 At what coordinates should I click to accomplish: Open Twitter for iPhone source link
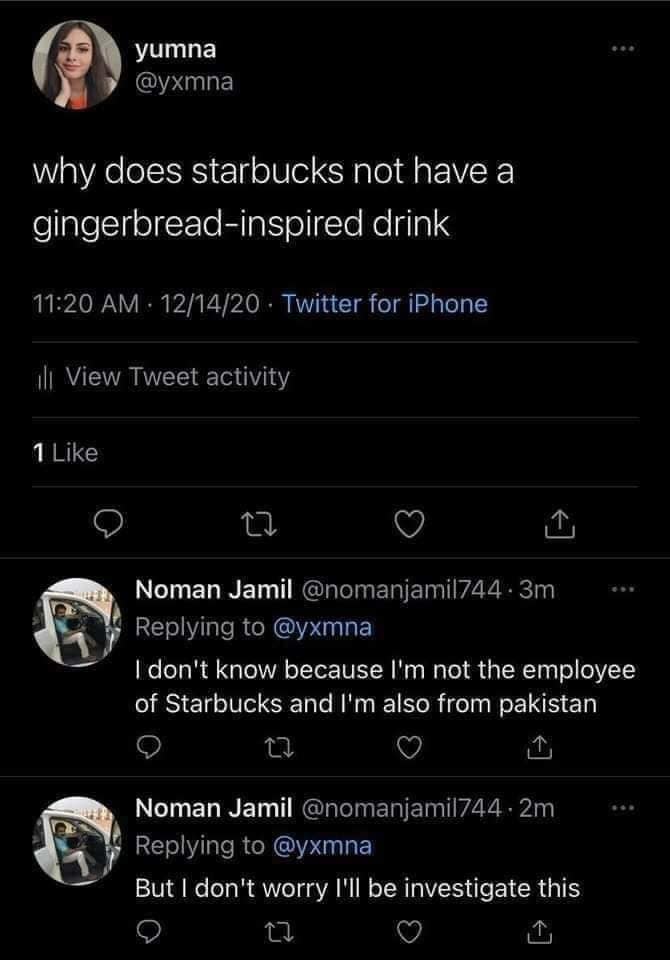click(385, 303)
